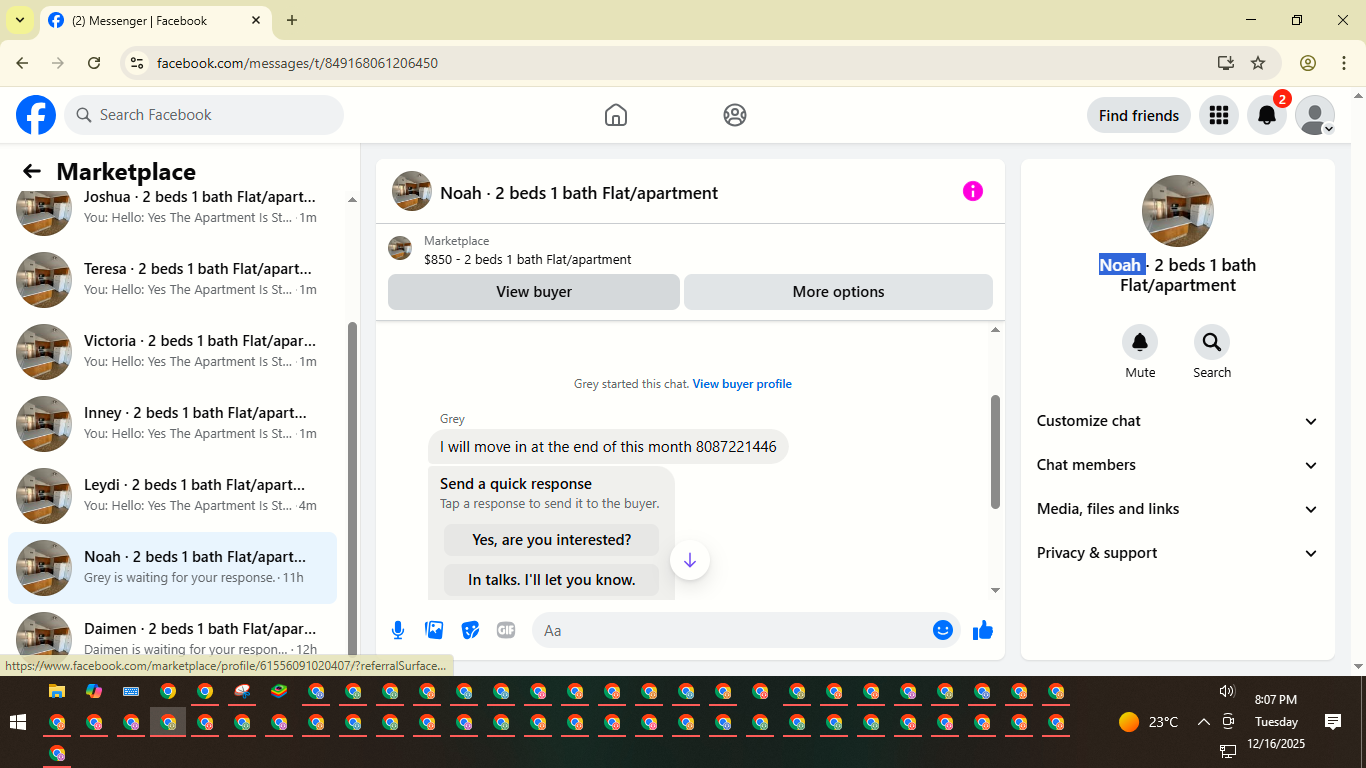This screenshot has height=768, width=1366.
Task: Click the conversation list scrollbar
Action: click(352, 490)
